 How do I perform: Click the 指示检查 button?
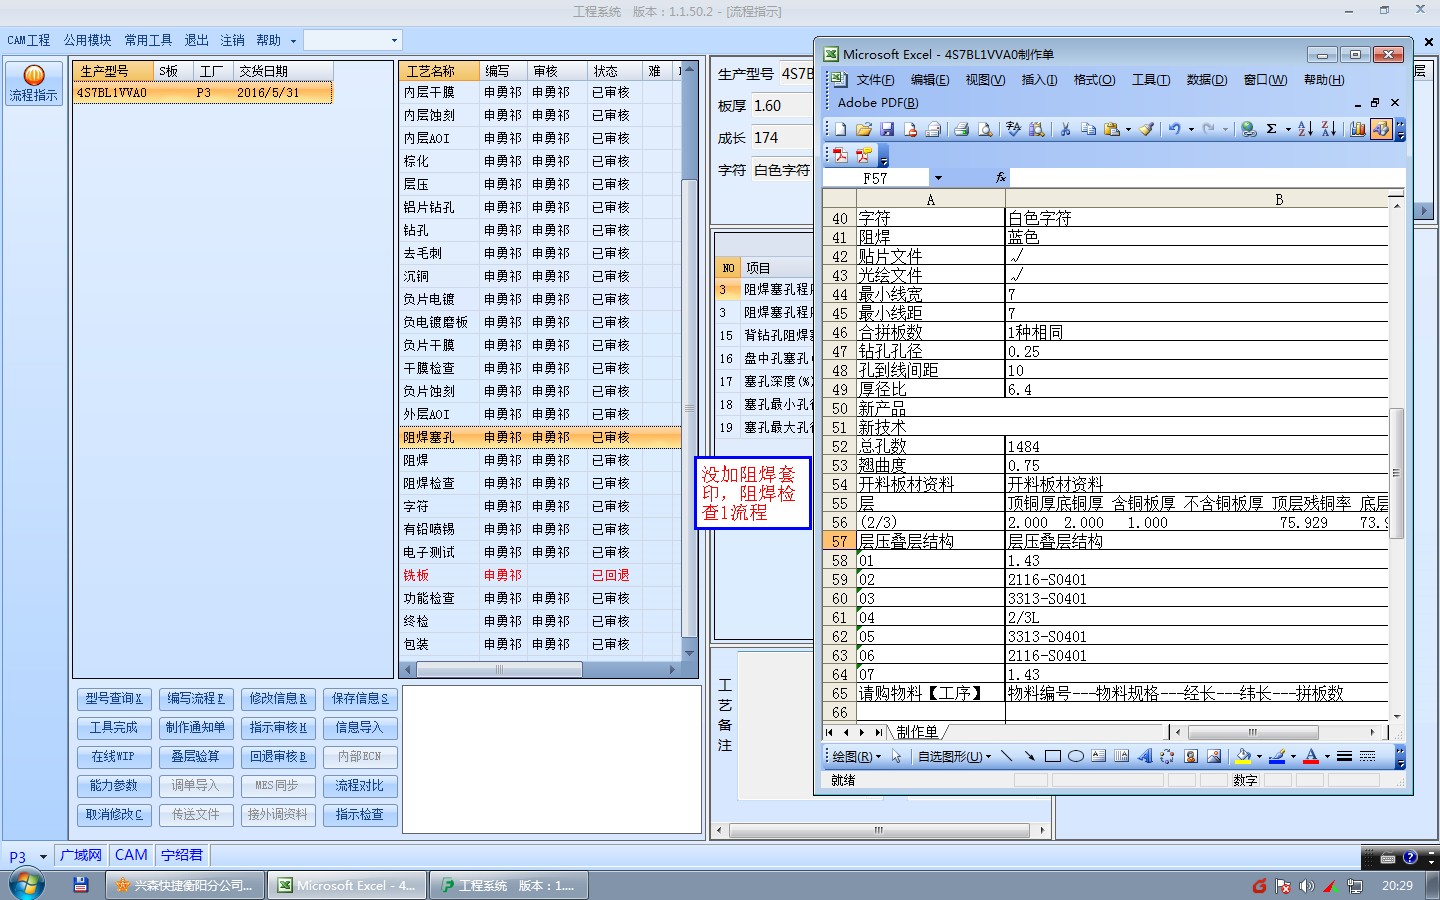pyautogui.click(x=360, y=815)
